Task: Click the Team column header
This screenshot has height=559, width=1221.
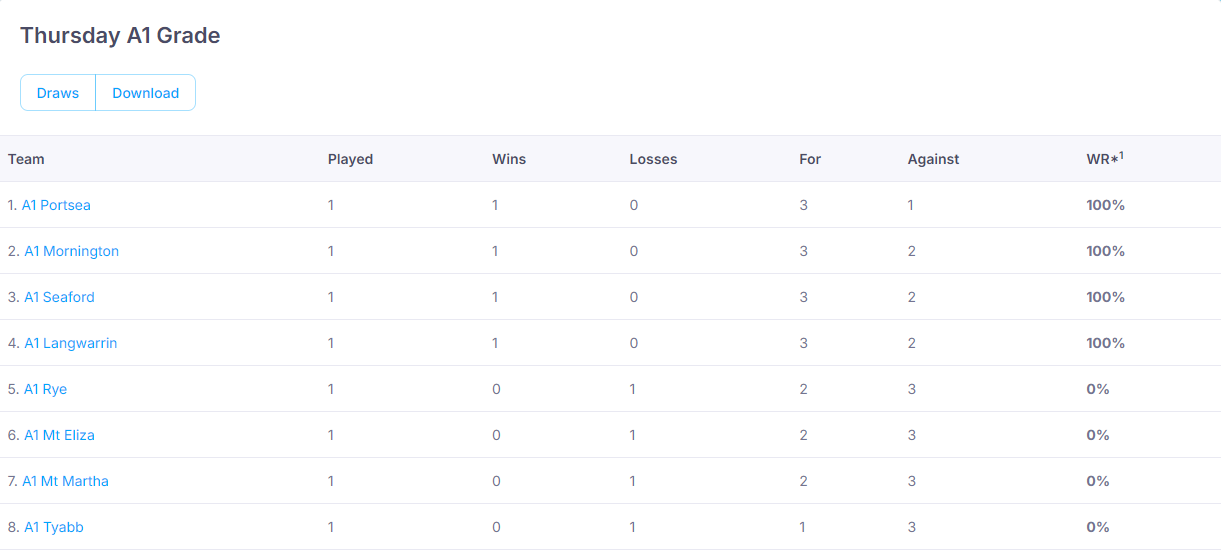Action: (x=26, y=159)
